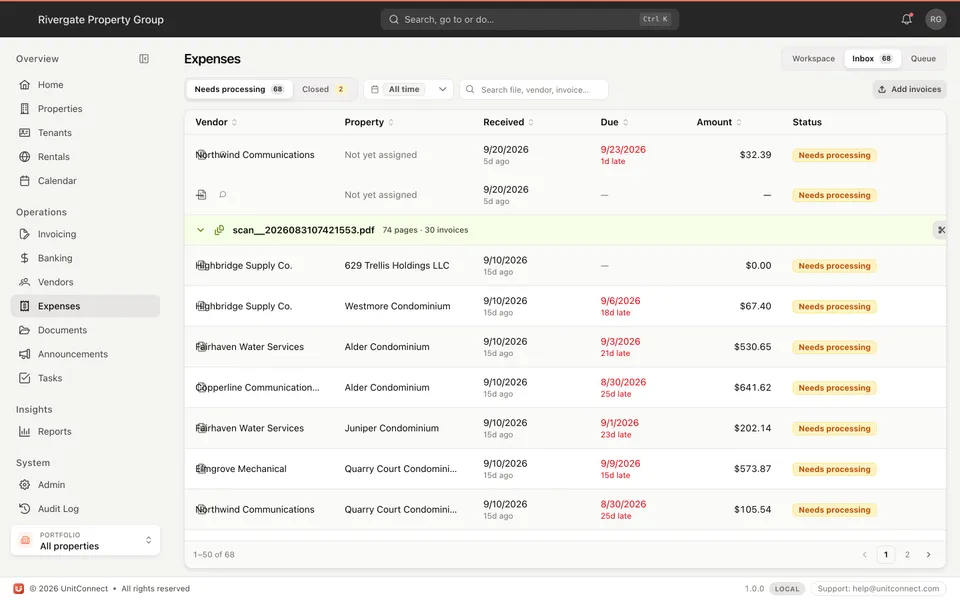Open the RG user avatar menu
The image size is (960, 600).
(x=936, y=19)
